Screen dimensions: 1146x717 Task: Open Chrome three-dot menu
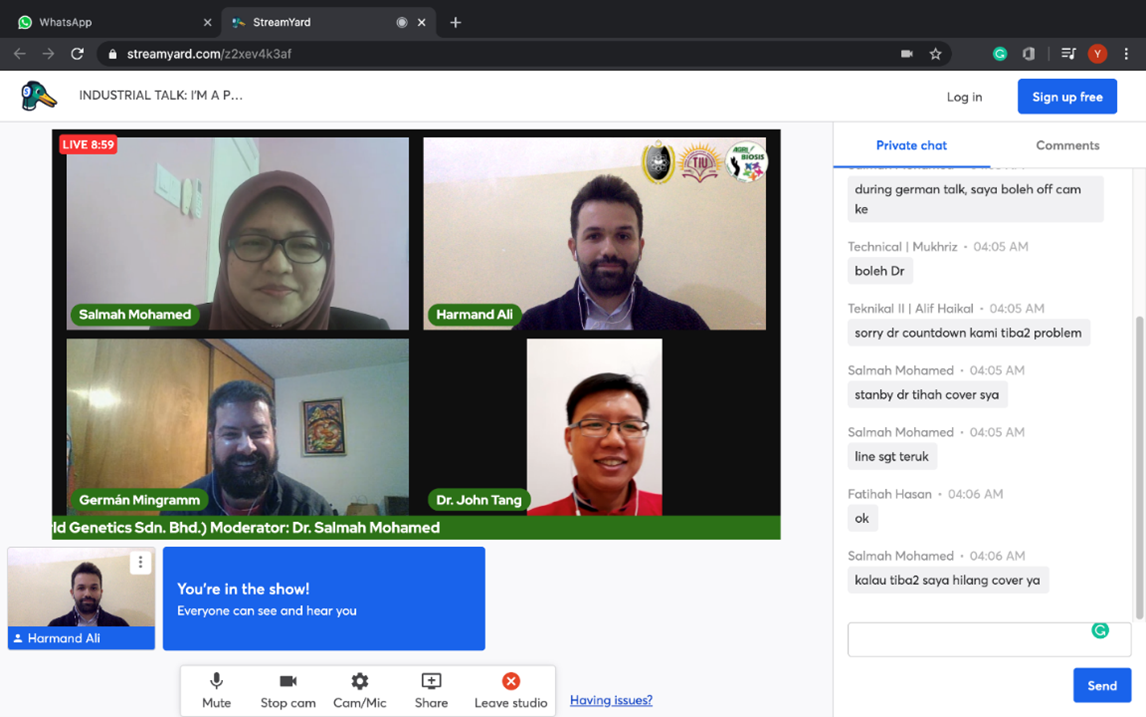pos(1126,54)
